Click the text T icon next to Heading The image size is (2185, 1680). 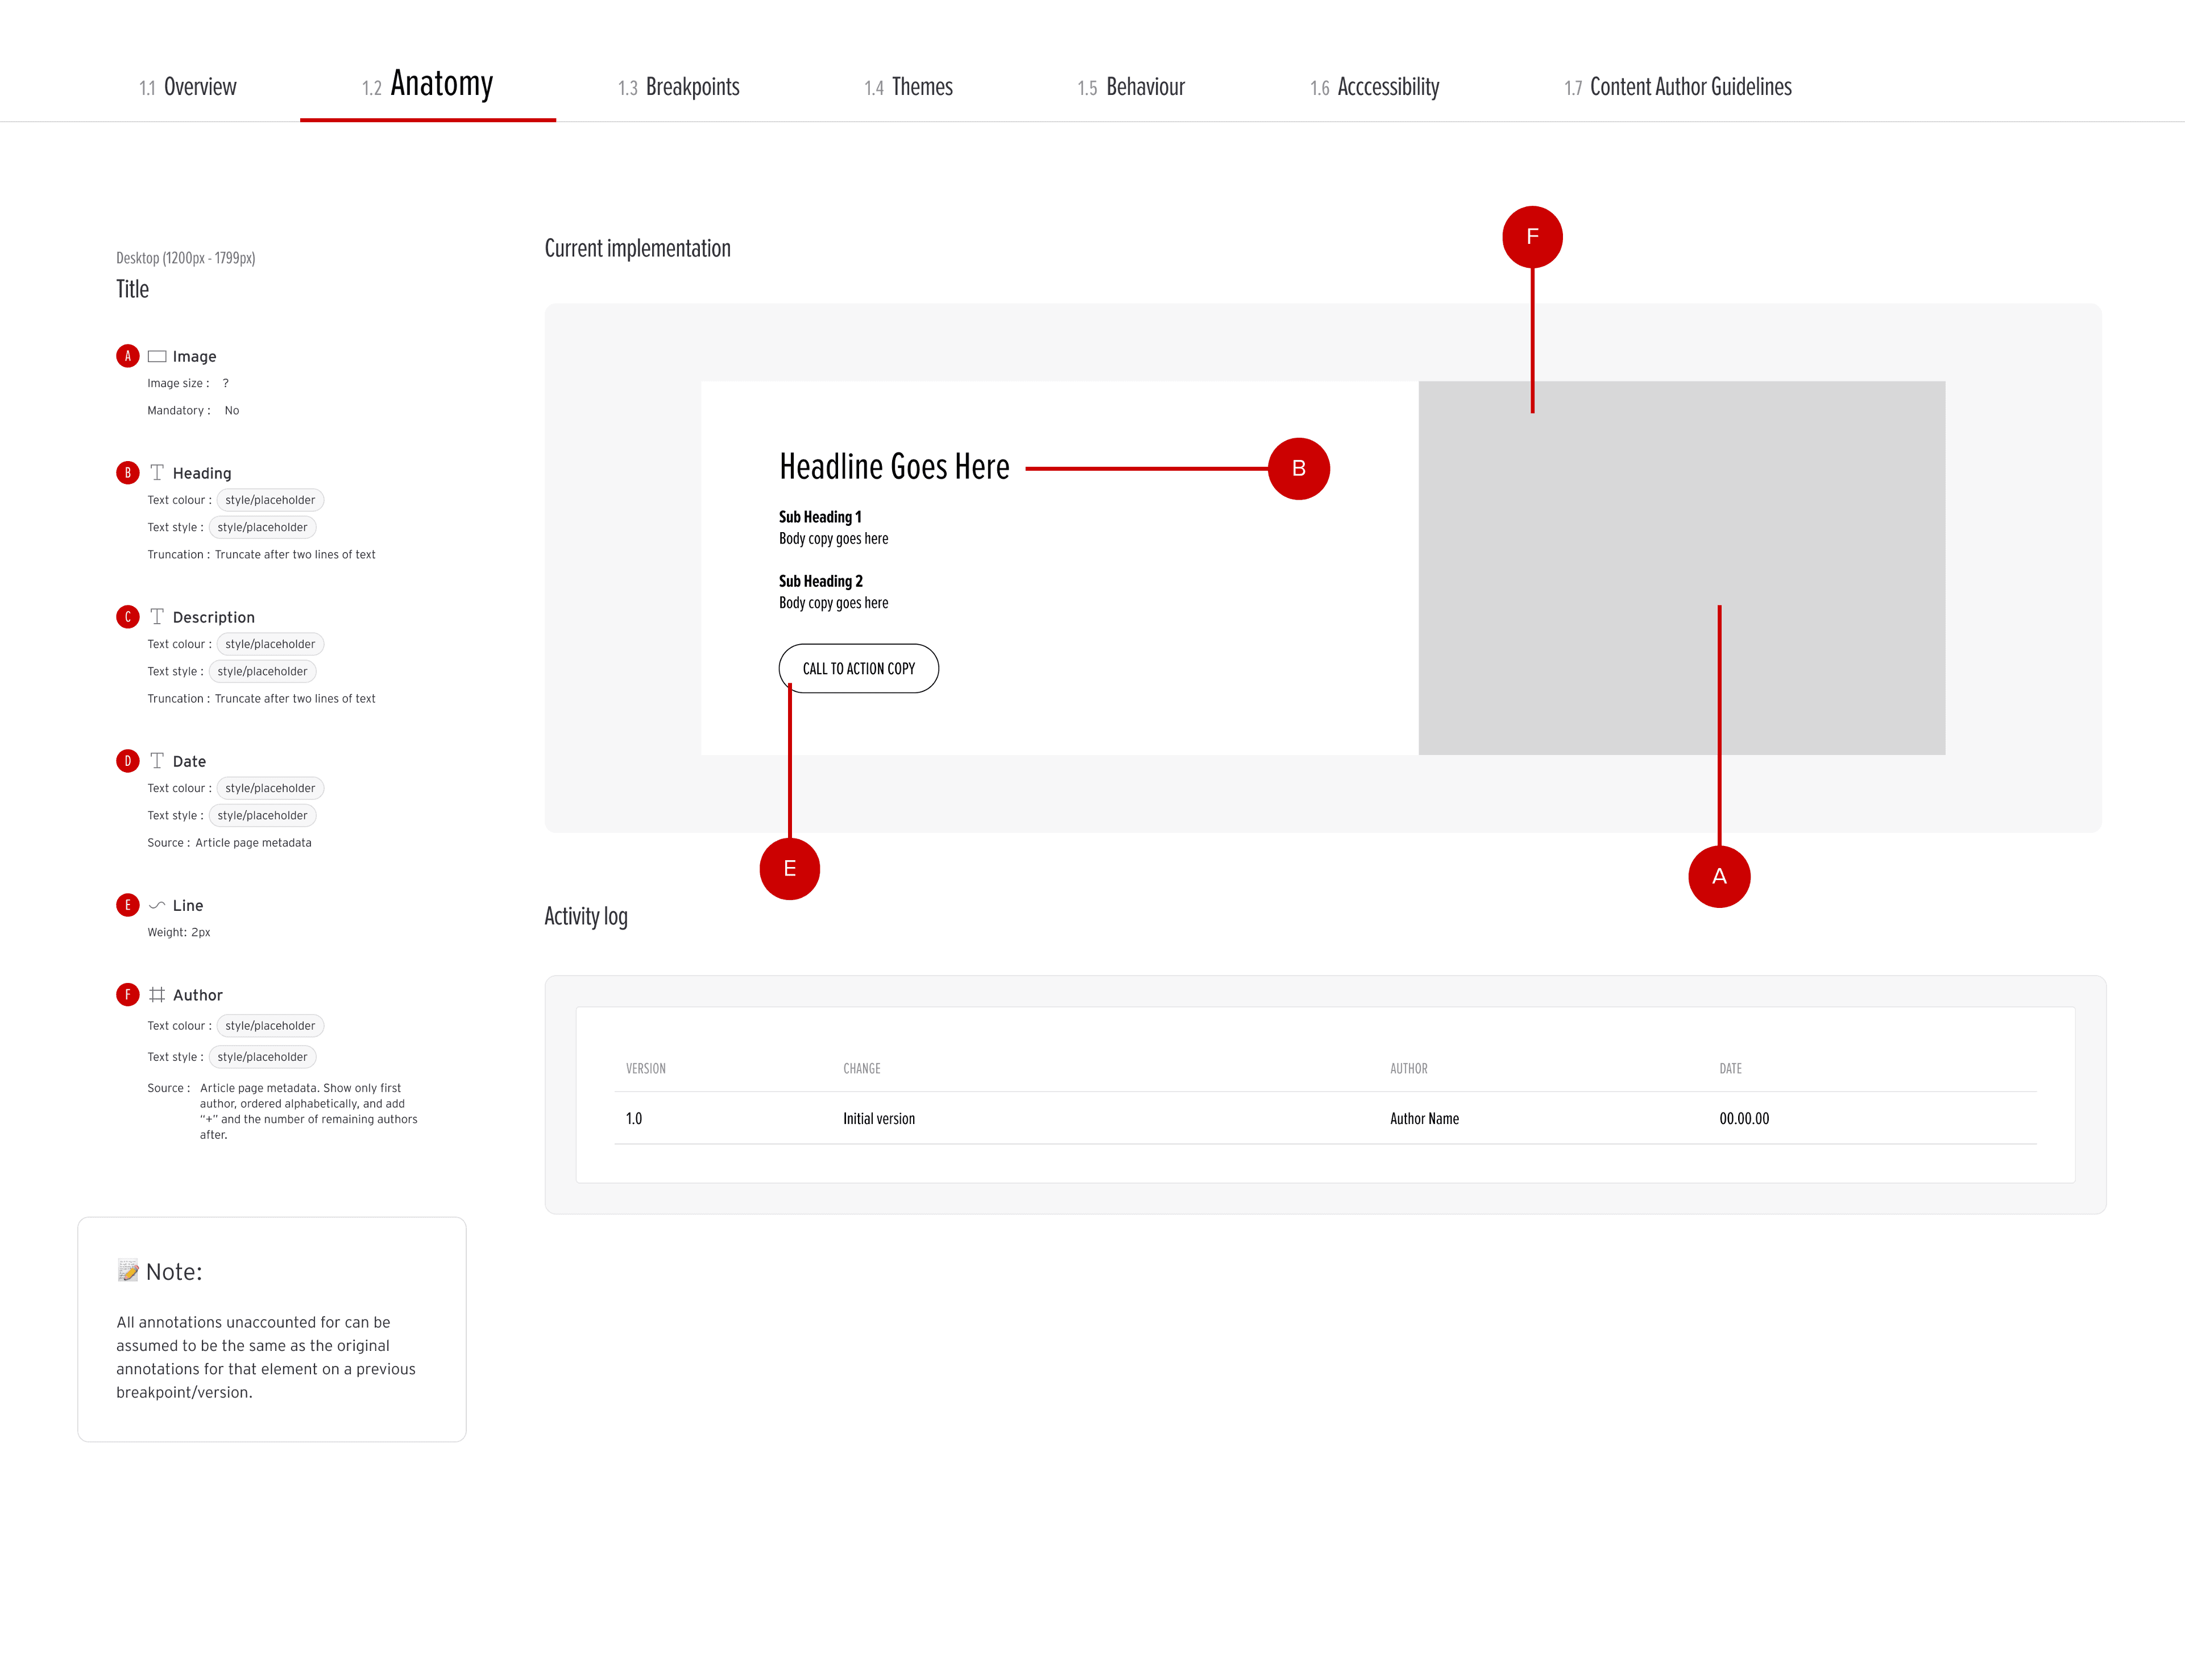tap(157, 472)
